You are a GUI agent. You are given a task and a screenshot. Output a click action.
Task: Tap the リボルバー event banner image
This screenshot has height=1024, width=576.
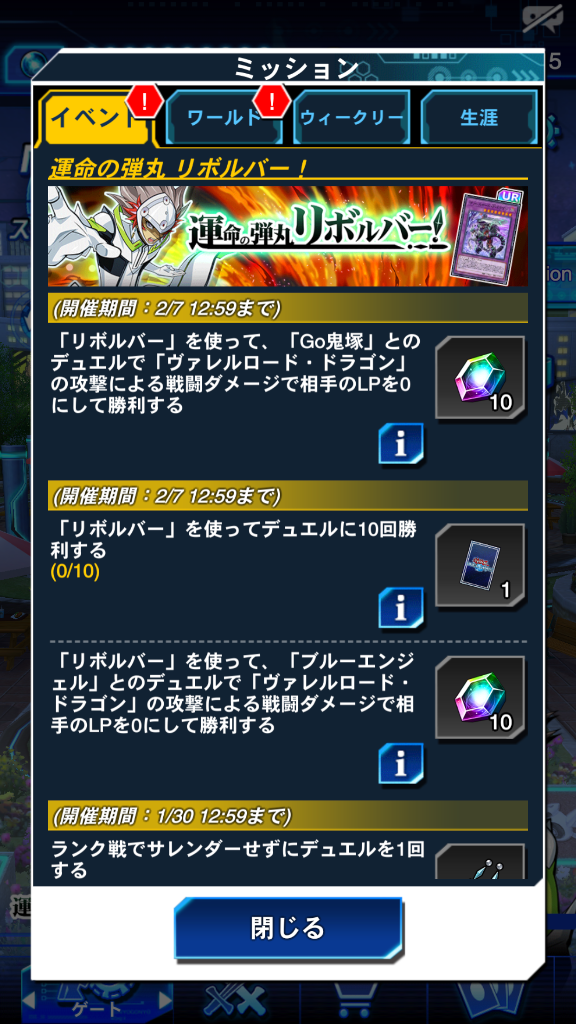point(287,236)
